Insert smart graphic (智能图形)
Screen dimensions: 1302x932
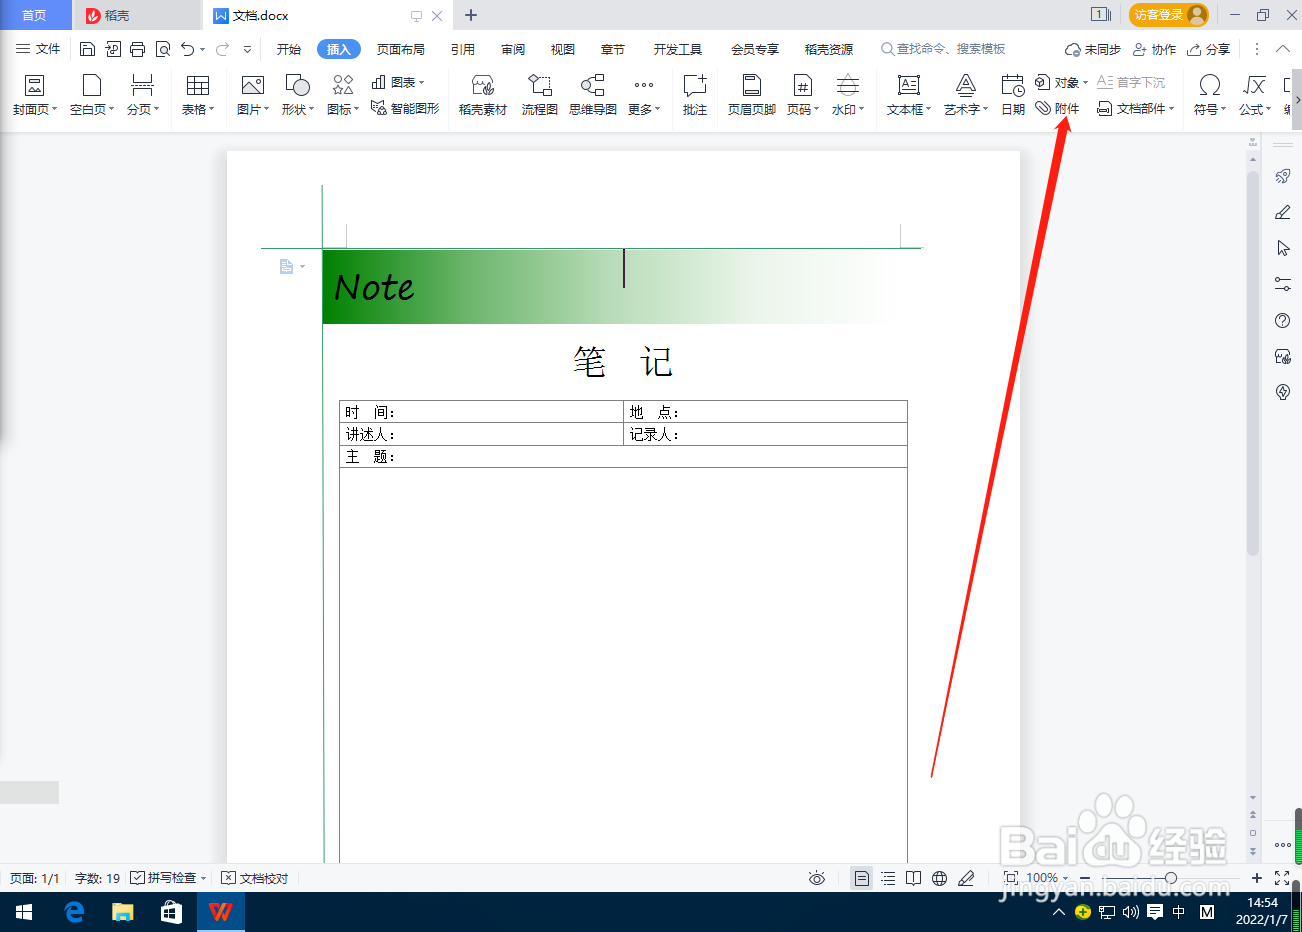(x=405, y=108)
